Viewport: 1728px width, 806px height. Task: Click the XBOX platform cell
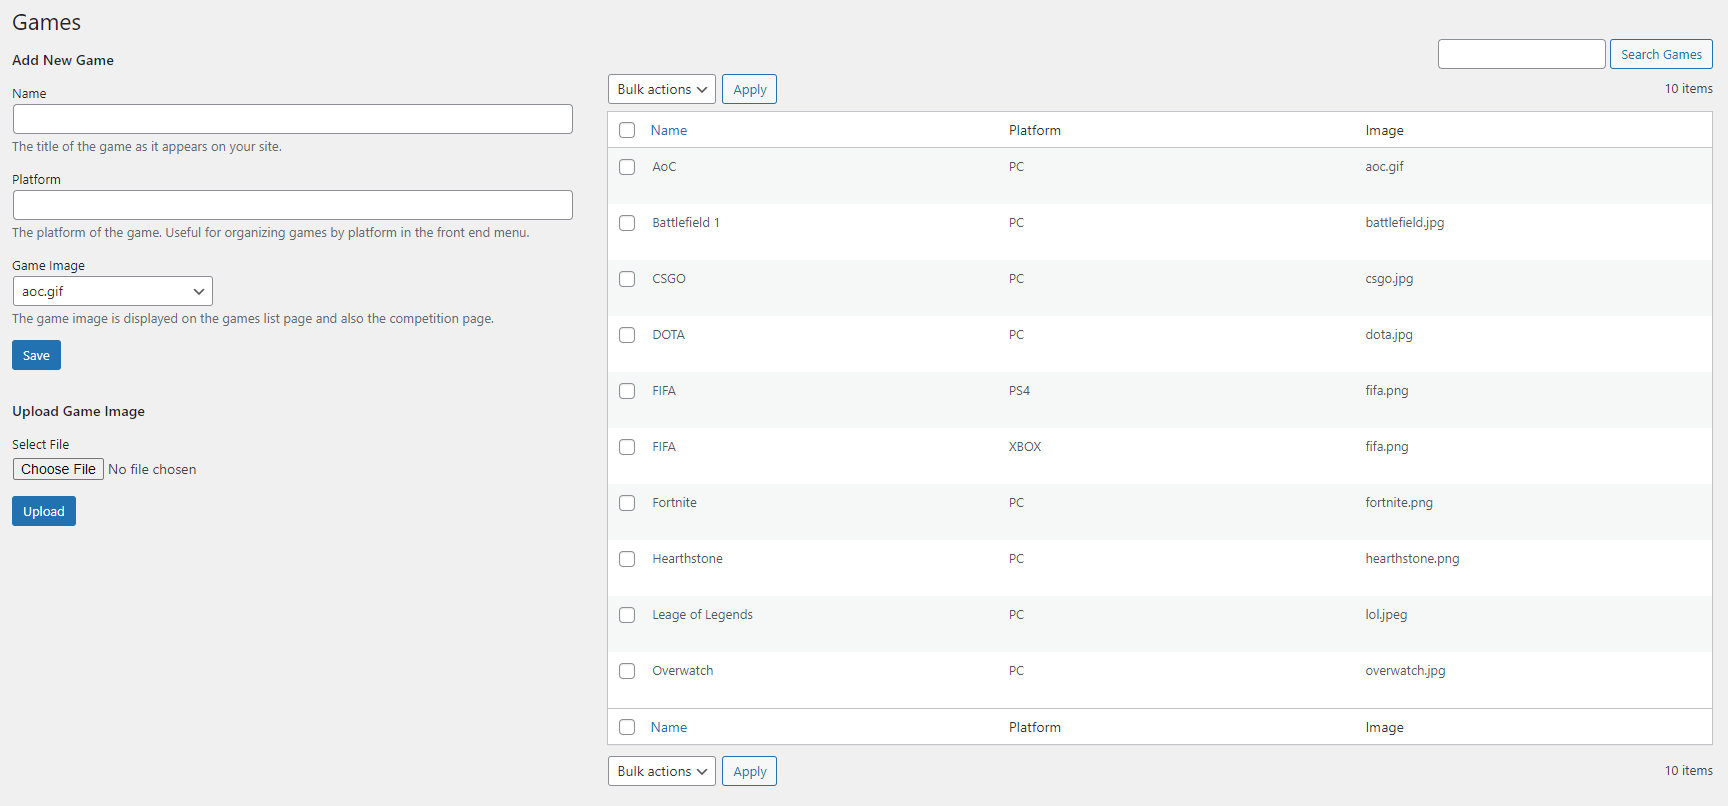point(1025,447)
